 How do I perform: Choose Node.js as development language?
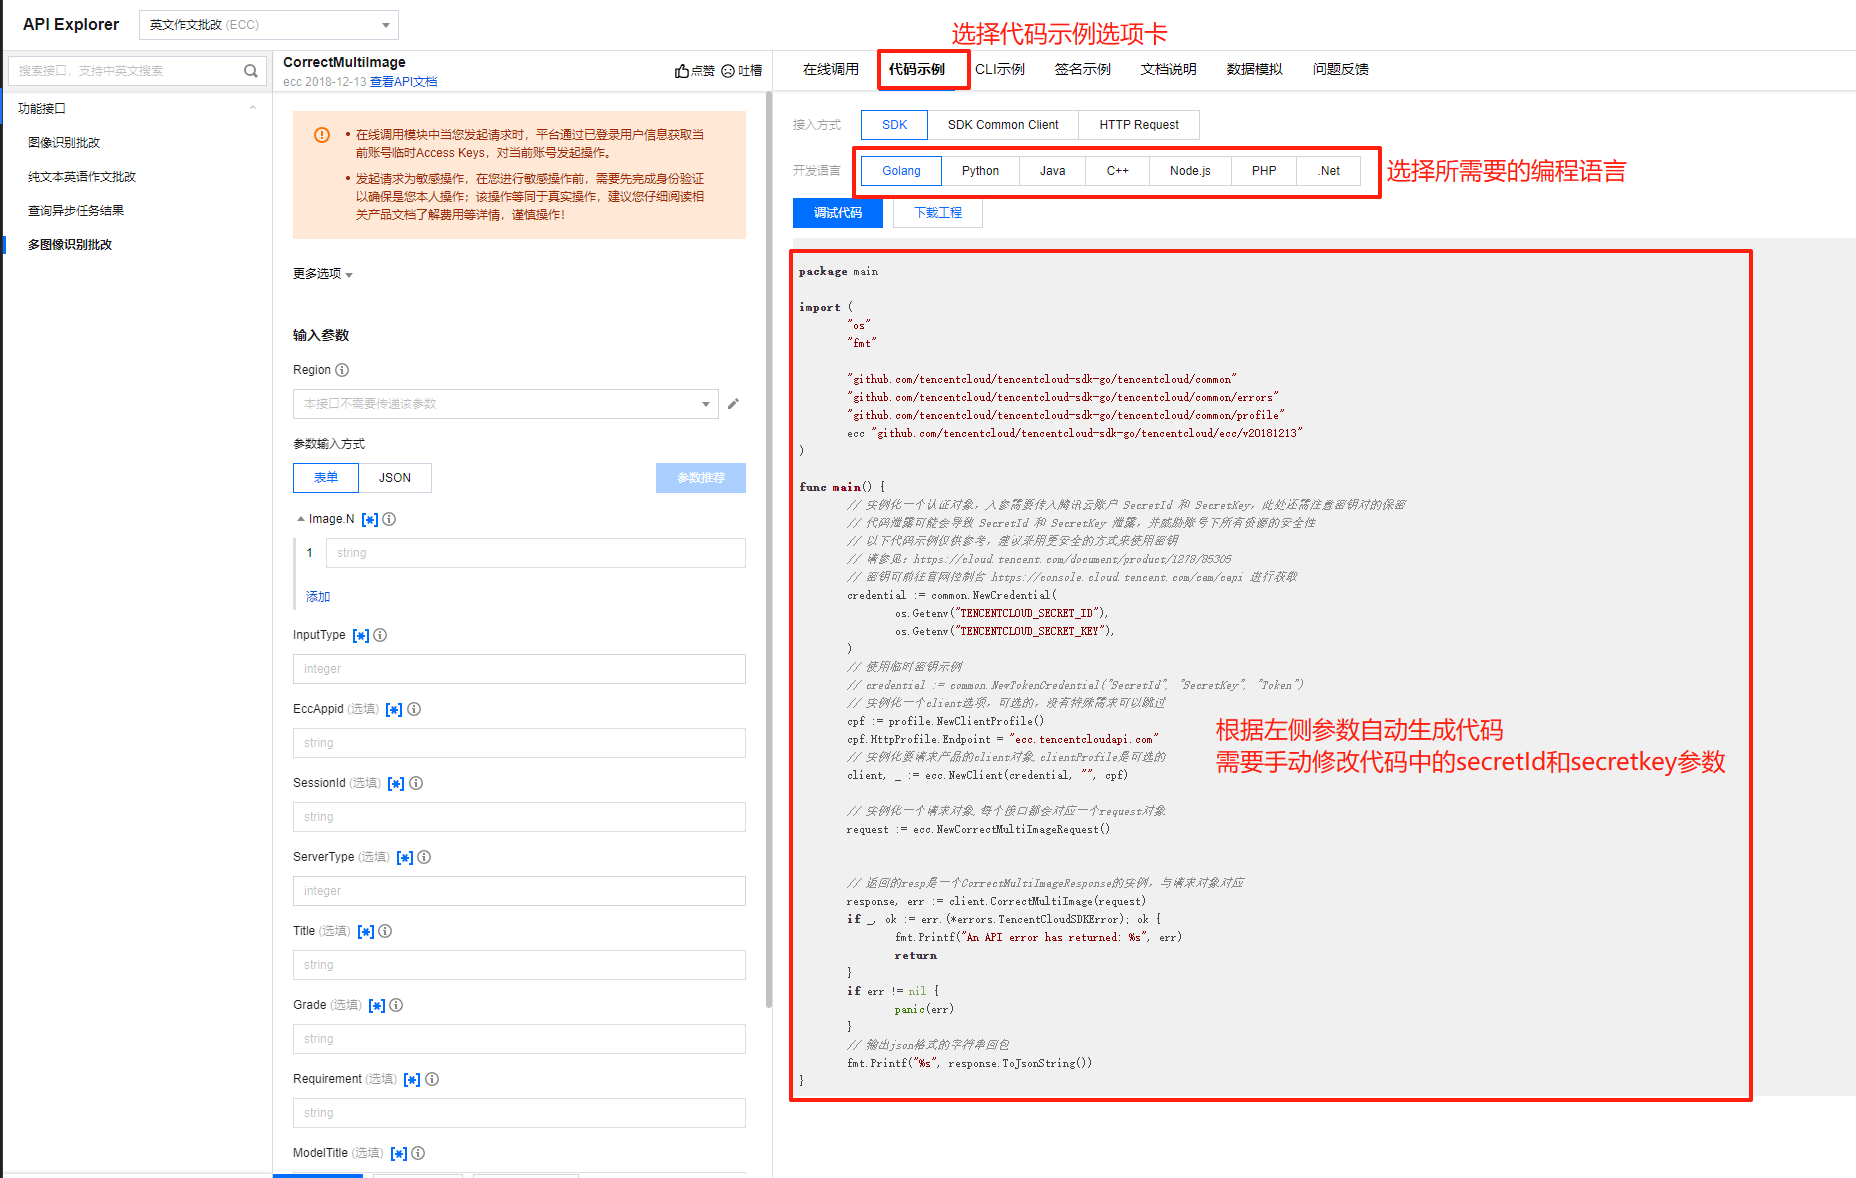pos(1190,171)
